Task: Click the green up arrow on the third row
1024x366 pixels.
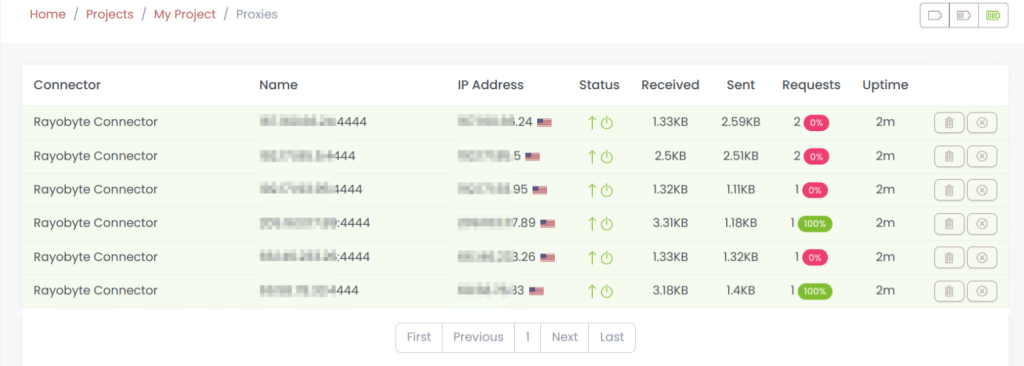Action: [x=592, y=190]
